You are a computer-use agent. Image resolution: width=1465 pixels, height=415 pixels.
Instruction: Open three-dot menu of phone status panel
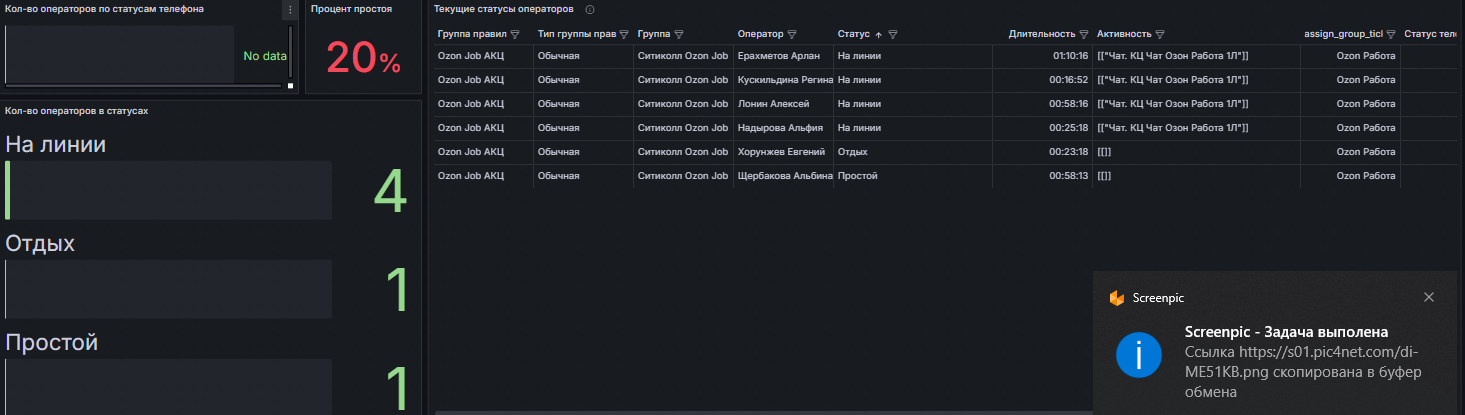coord(290,10)
